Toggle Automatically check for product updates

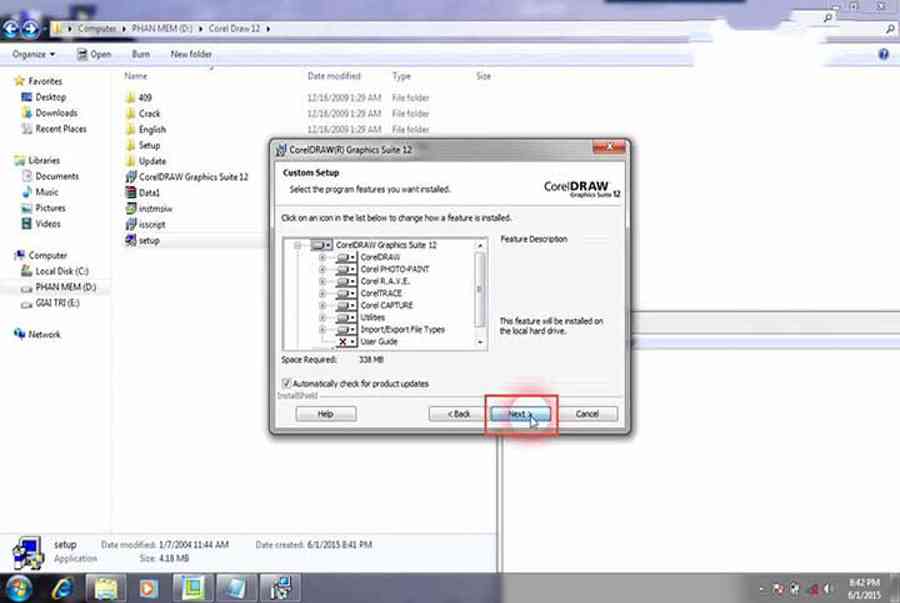pos(287,383)
